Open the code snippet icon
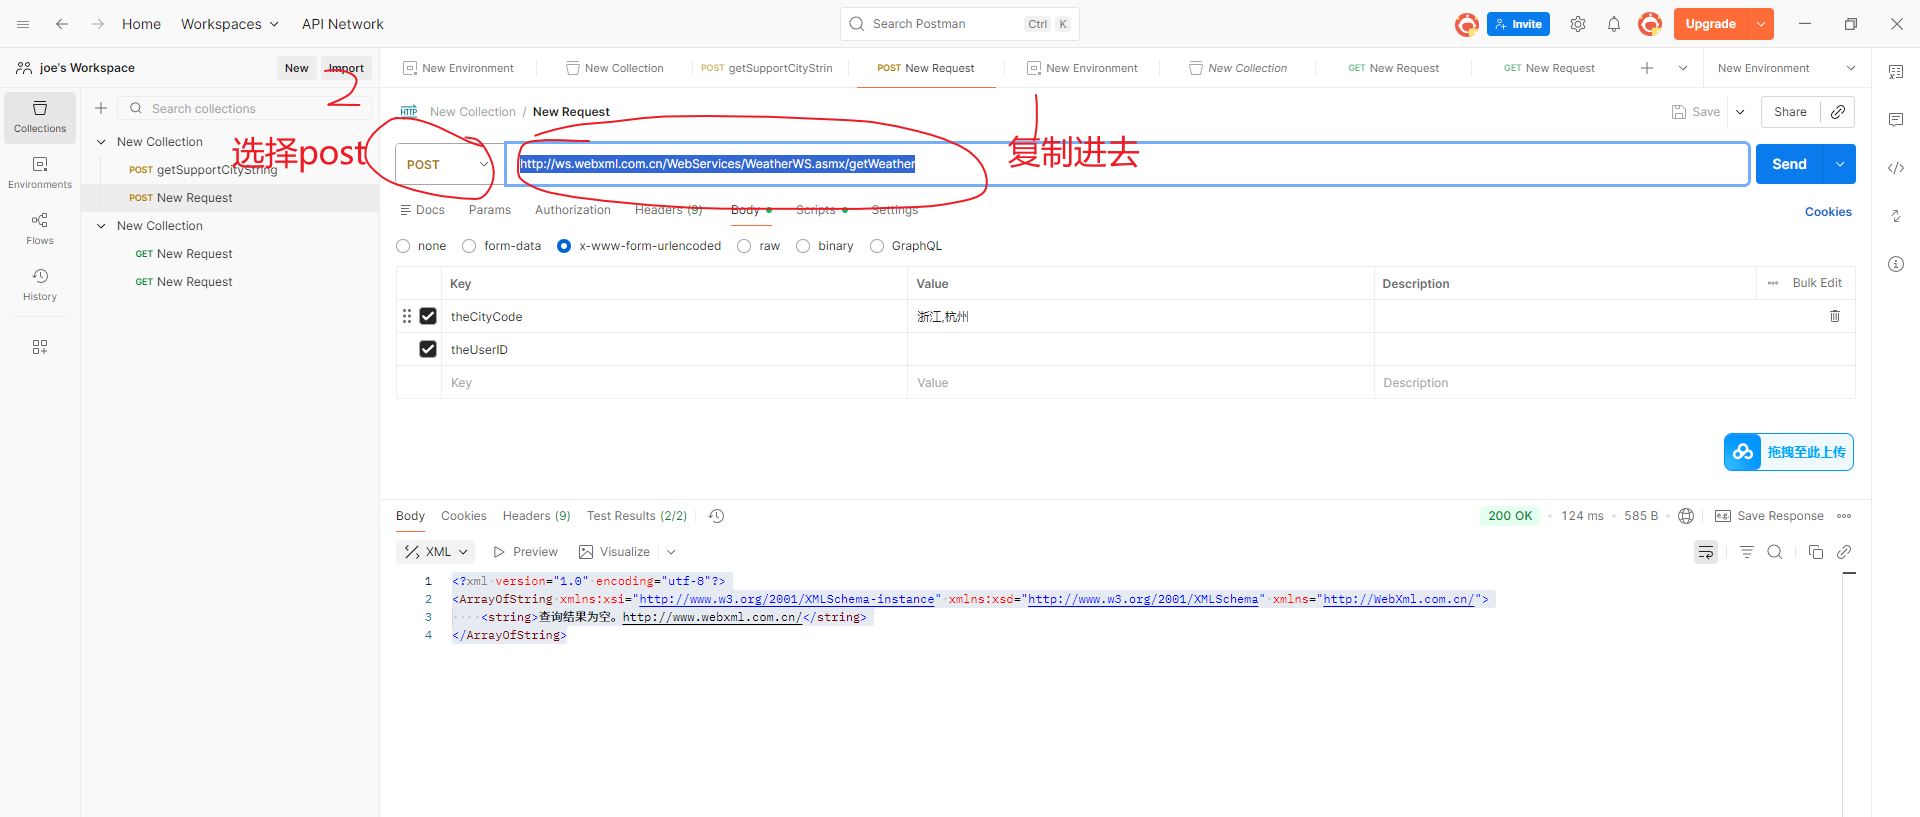The height and width of the screenshot is (817, 1920). tap(1896, 168)
